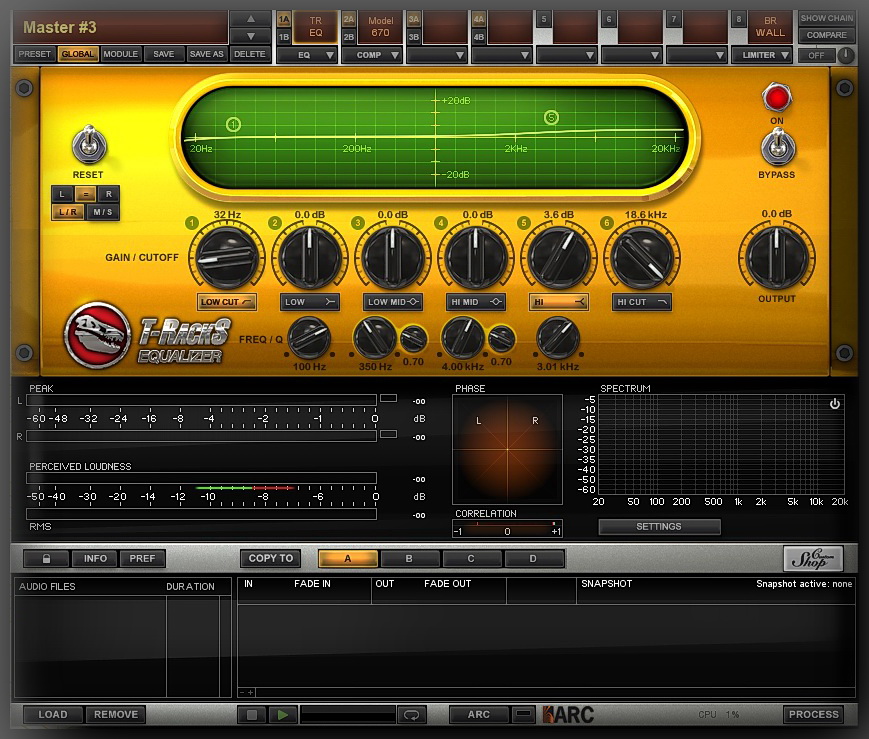Viewport: 869px width, 739px height.
Task: Toggle the HI shelf band button
Action: pyautogui.click(x=559, y=302)
